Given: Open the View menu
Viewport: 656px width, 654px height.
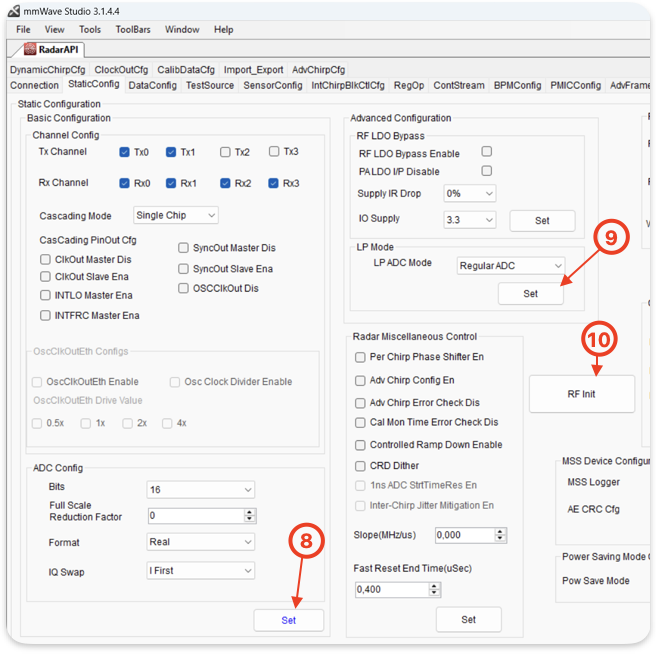Looking at the screenshot, I should pyautogui.click(x=54, y=30).
